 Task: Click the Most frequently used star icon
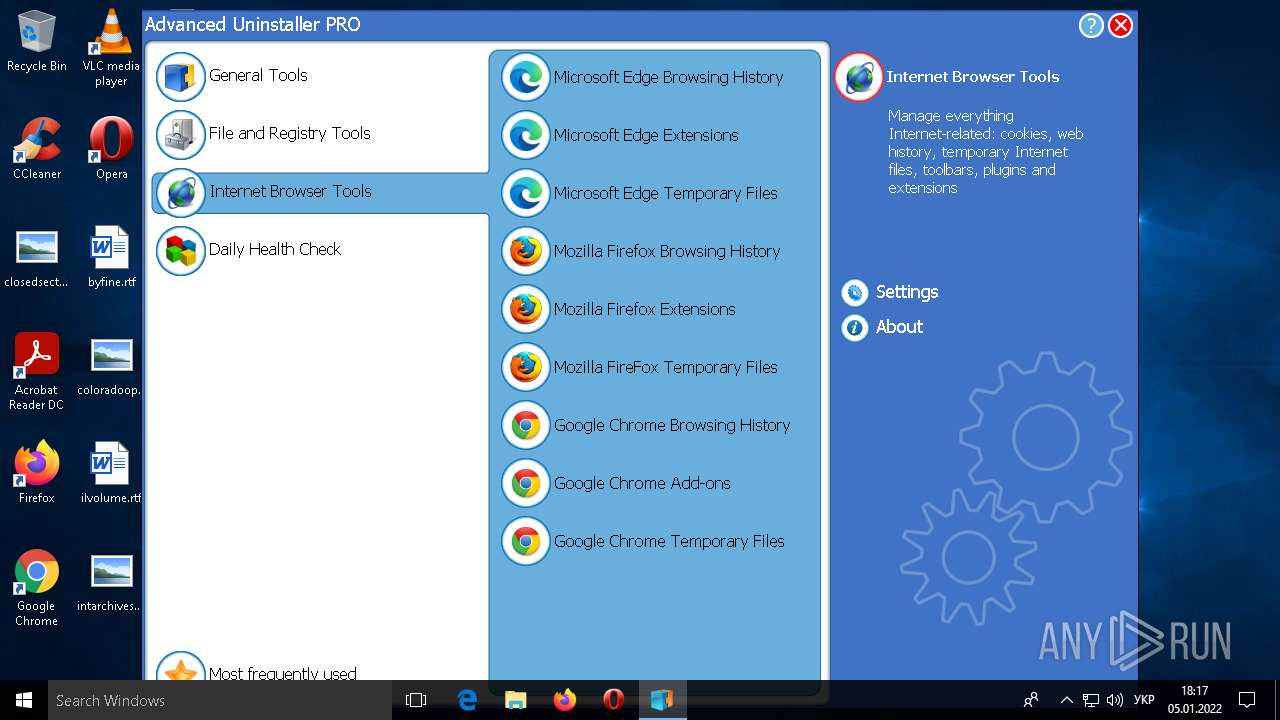tap(181, 668)
